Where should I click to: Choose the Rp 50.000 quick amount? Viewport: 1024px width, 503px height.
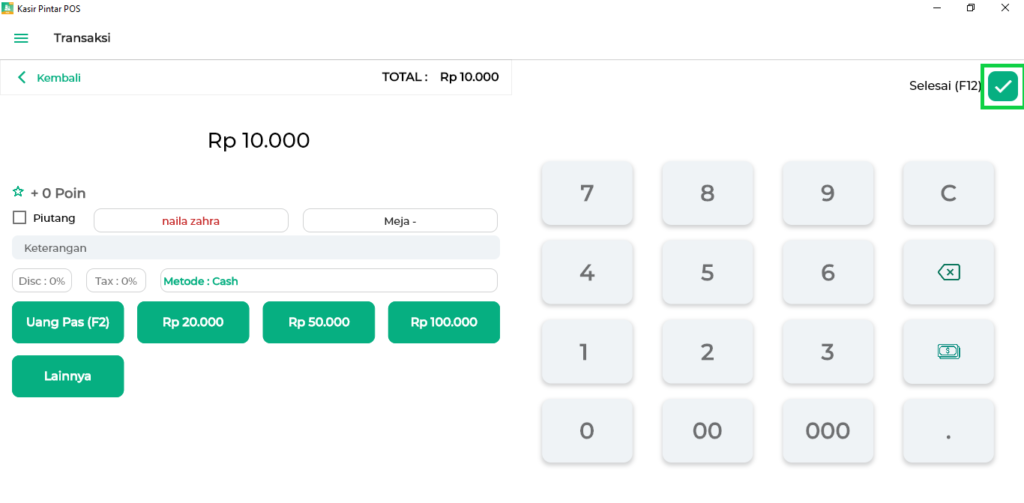pos(319,322)
